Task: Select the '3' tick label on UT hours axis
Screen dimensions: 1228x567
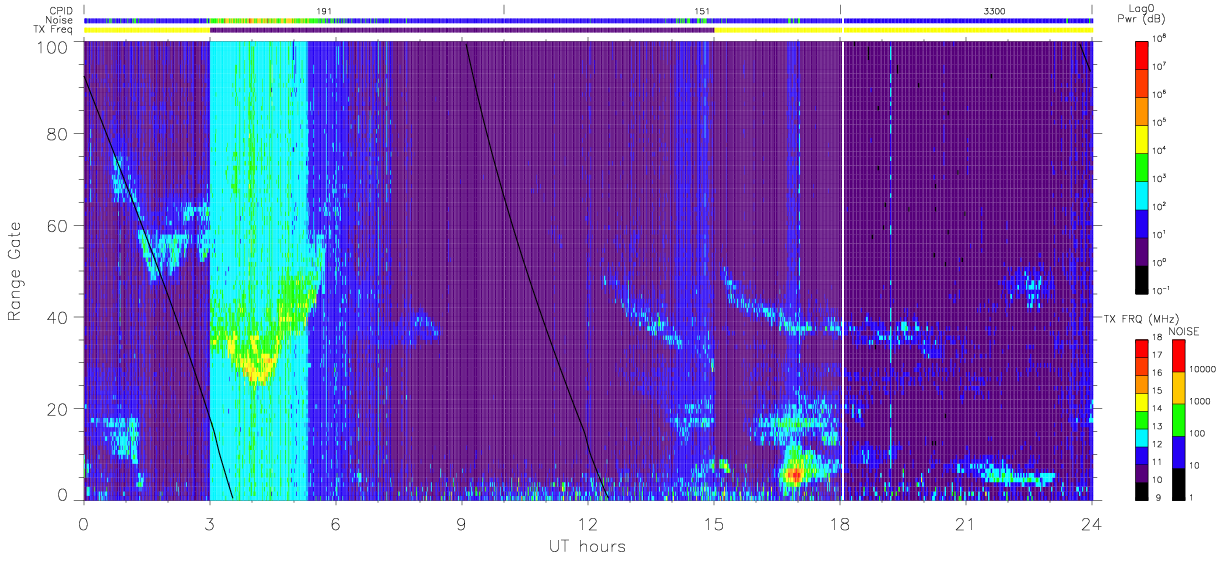Action: click(x=210, y=524)
